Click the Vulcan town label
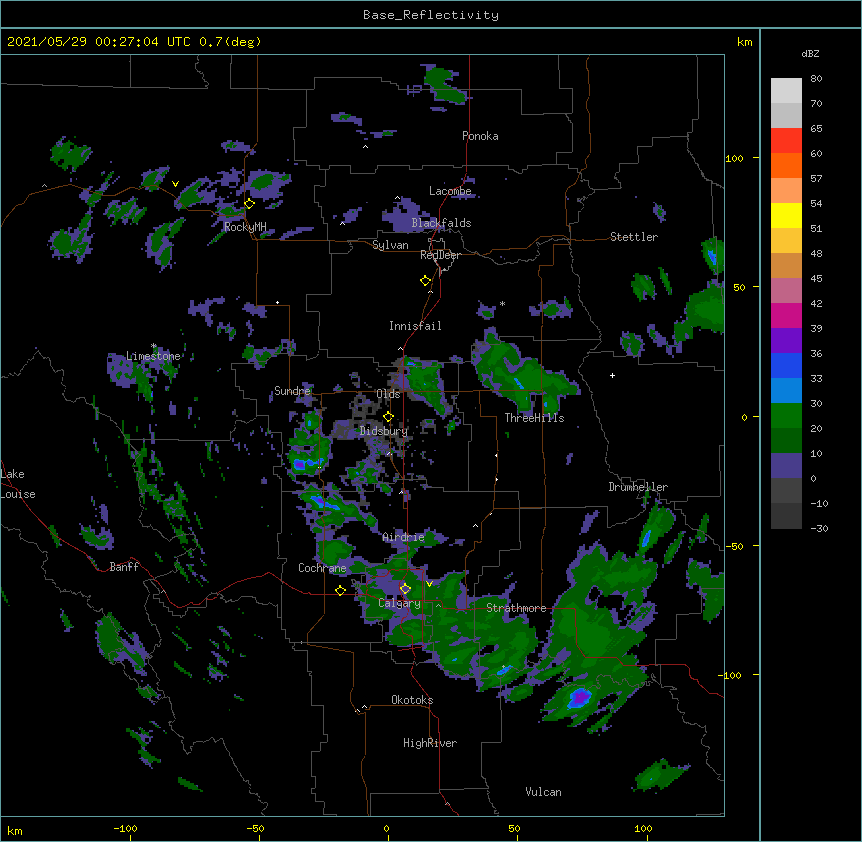 [x=543, y=792]
